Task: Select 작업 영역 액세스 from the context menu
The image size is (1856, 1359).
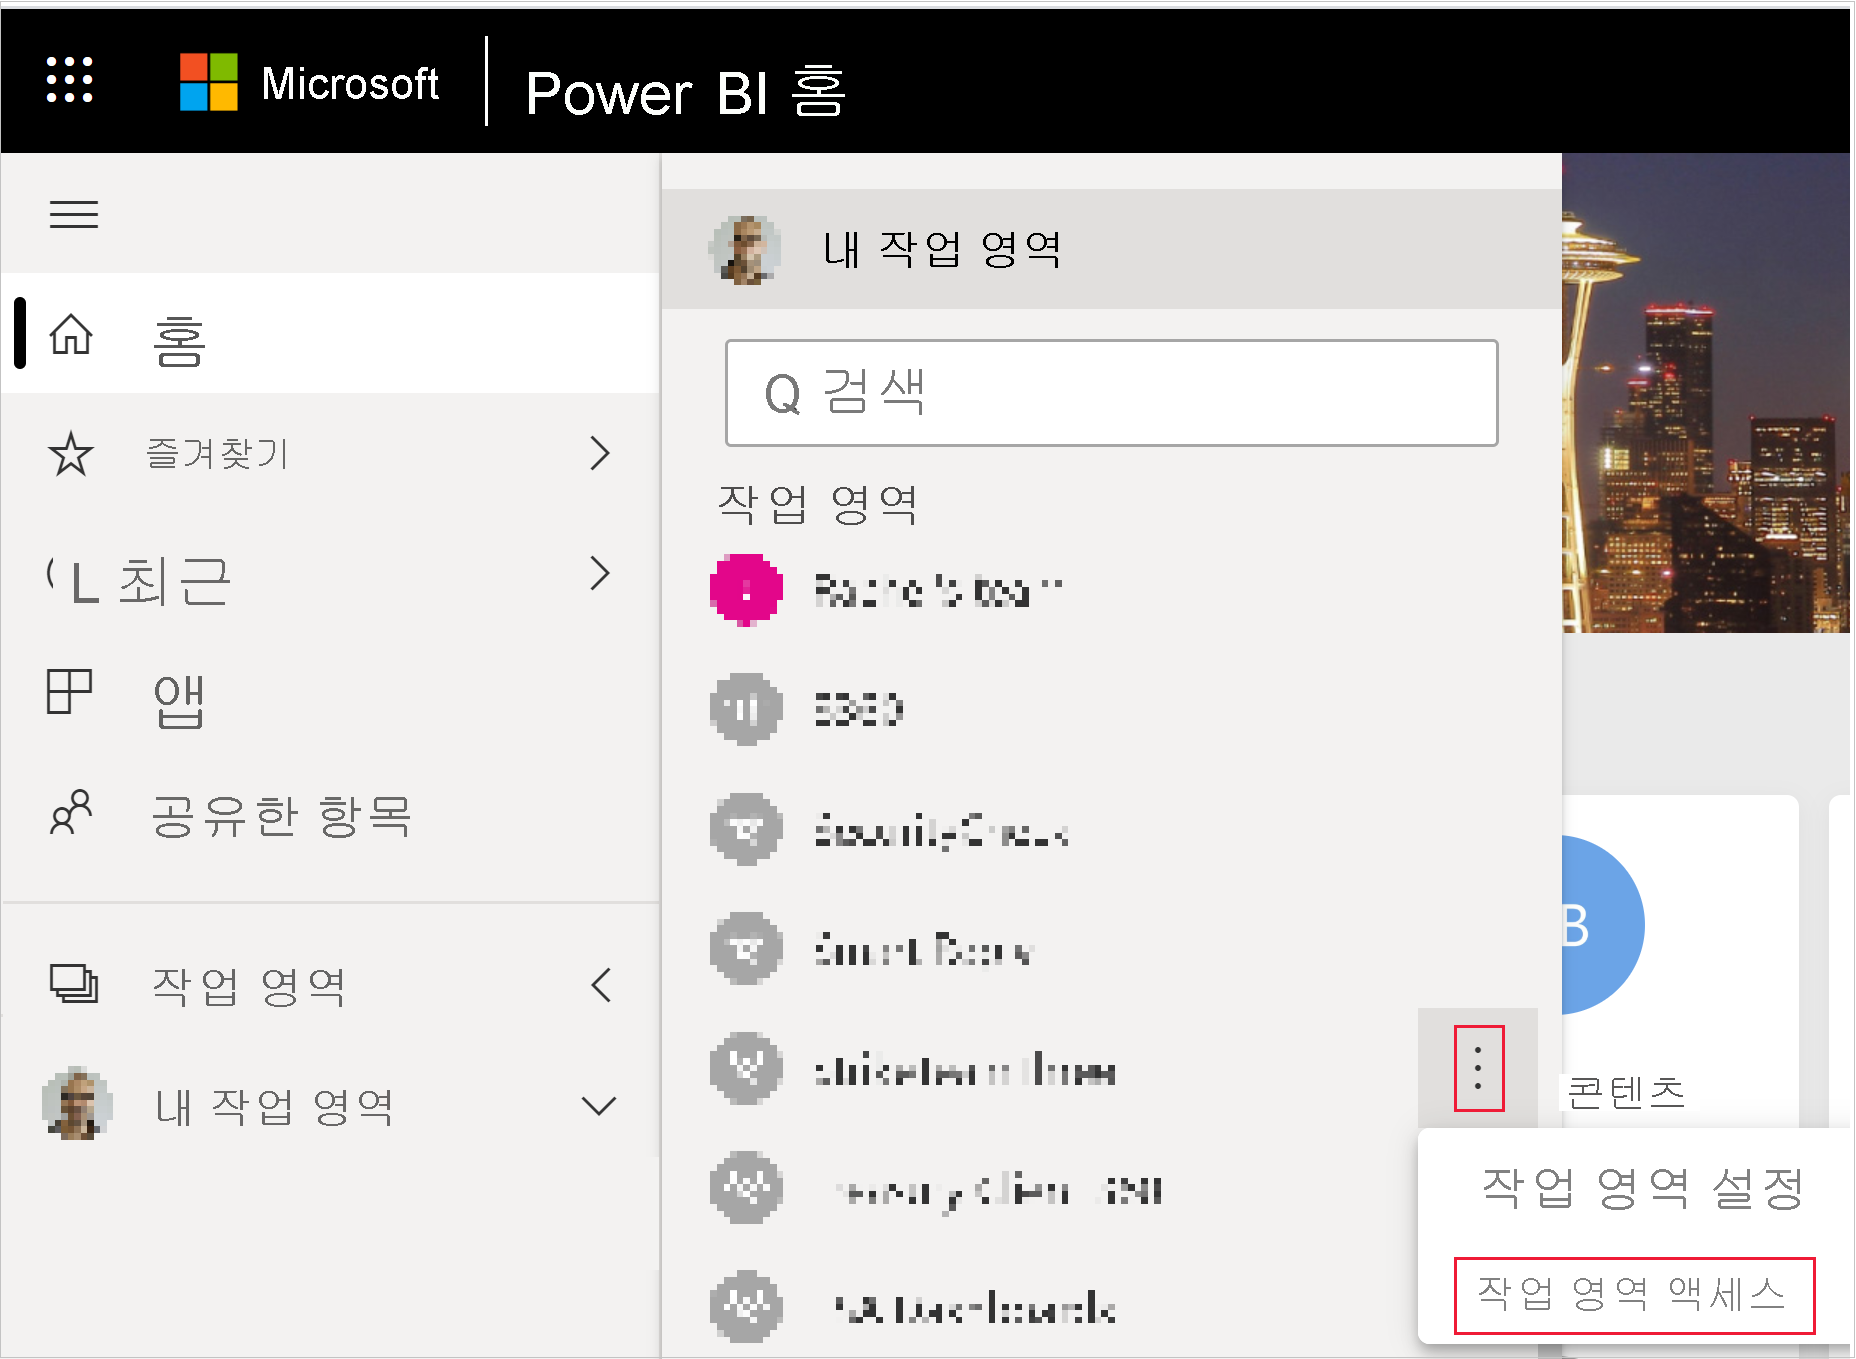Action: tap(1633, 1295)
